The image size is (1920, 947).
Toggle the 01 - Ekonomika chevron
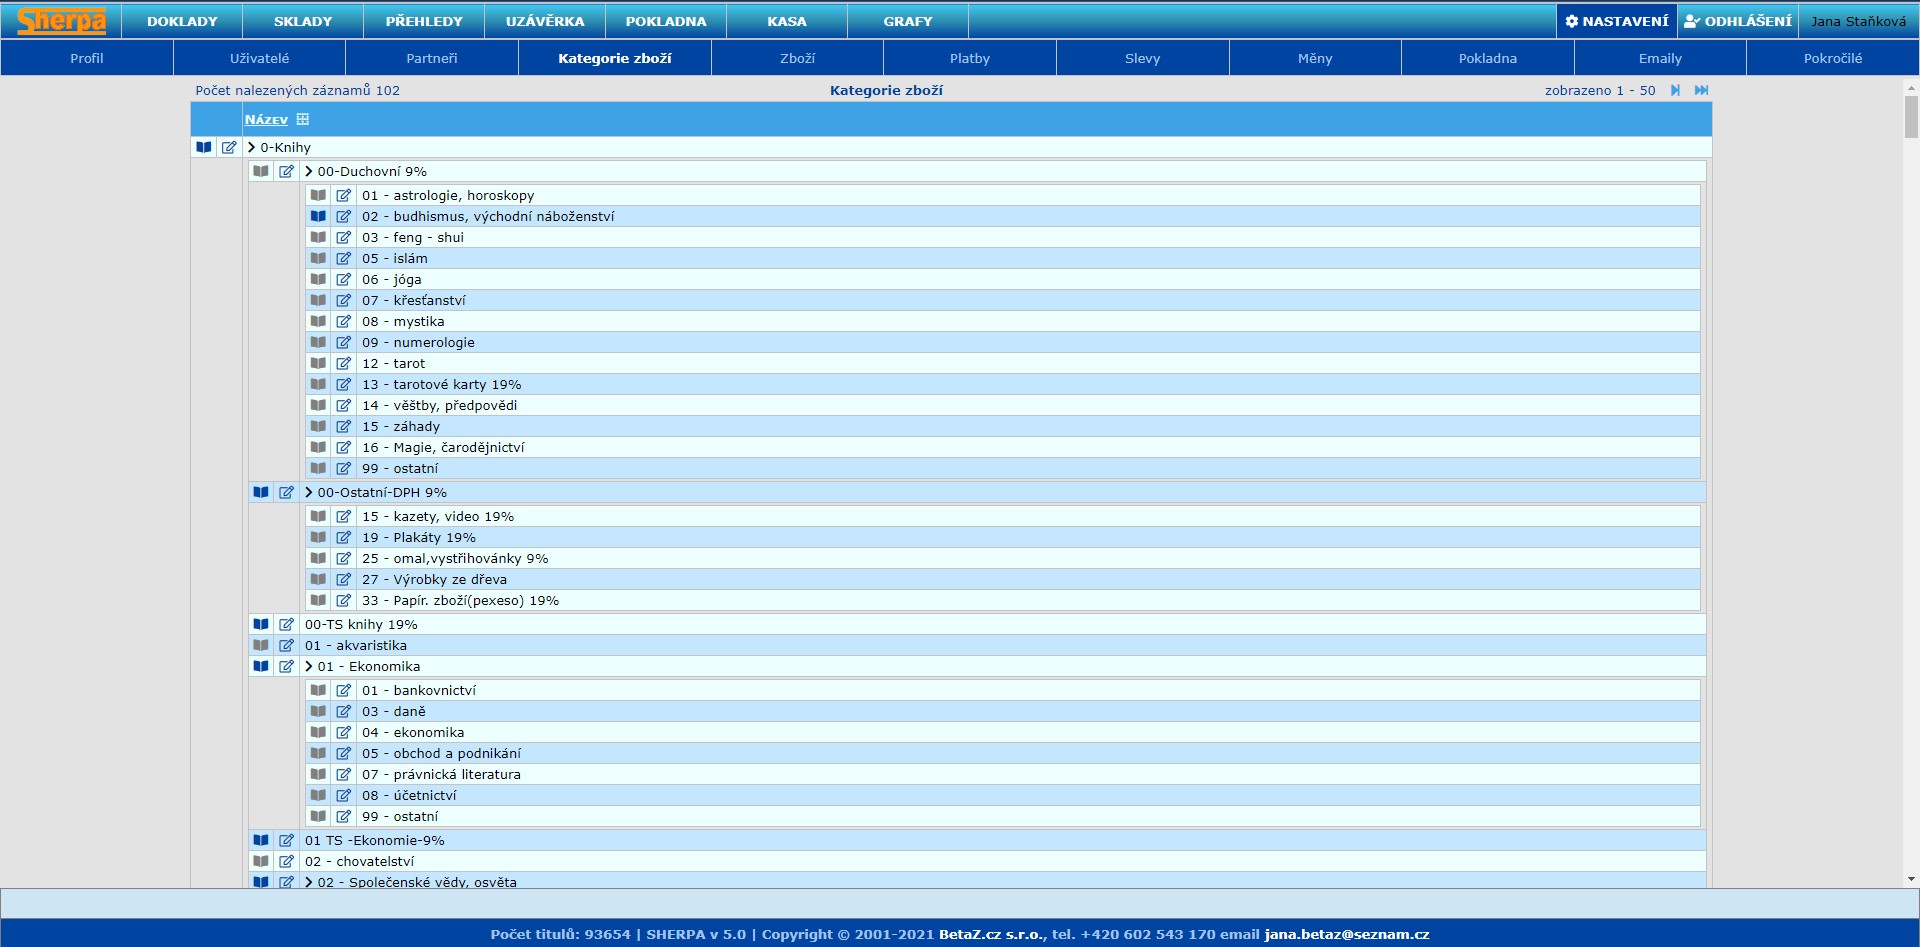(x=309, y=667)
